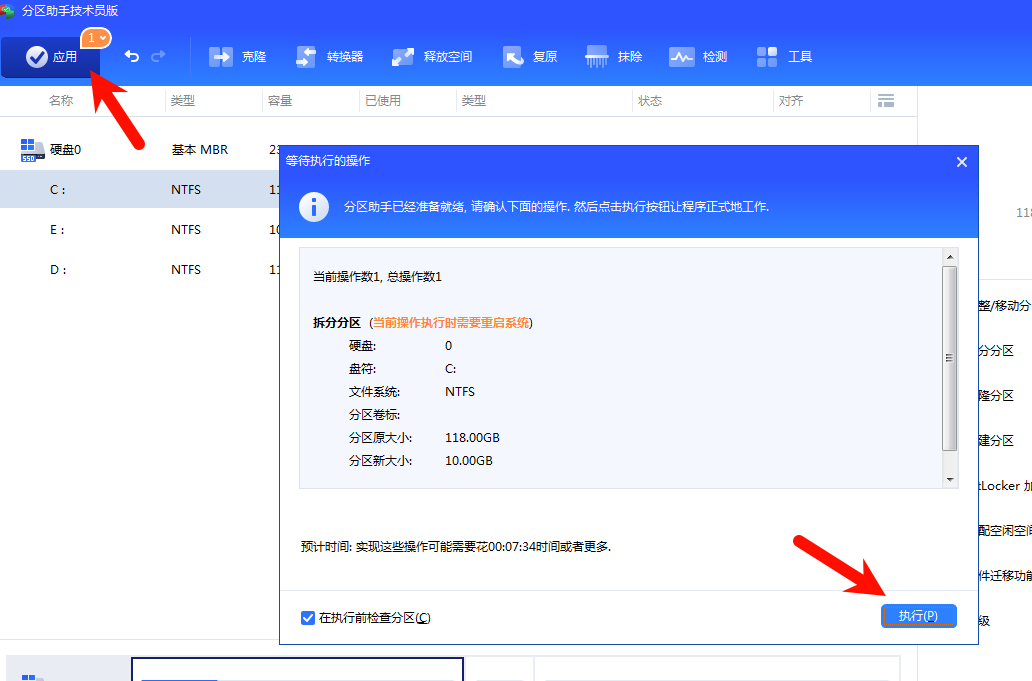Click the undo arrow icon
Viewport: 1032px width, 681px height.
pyautogui.click(x=131, y=57)
